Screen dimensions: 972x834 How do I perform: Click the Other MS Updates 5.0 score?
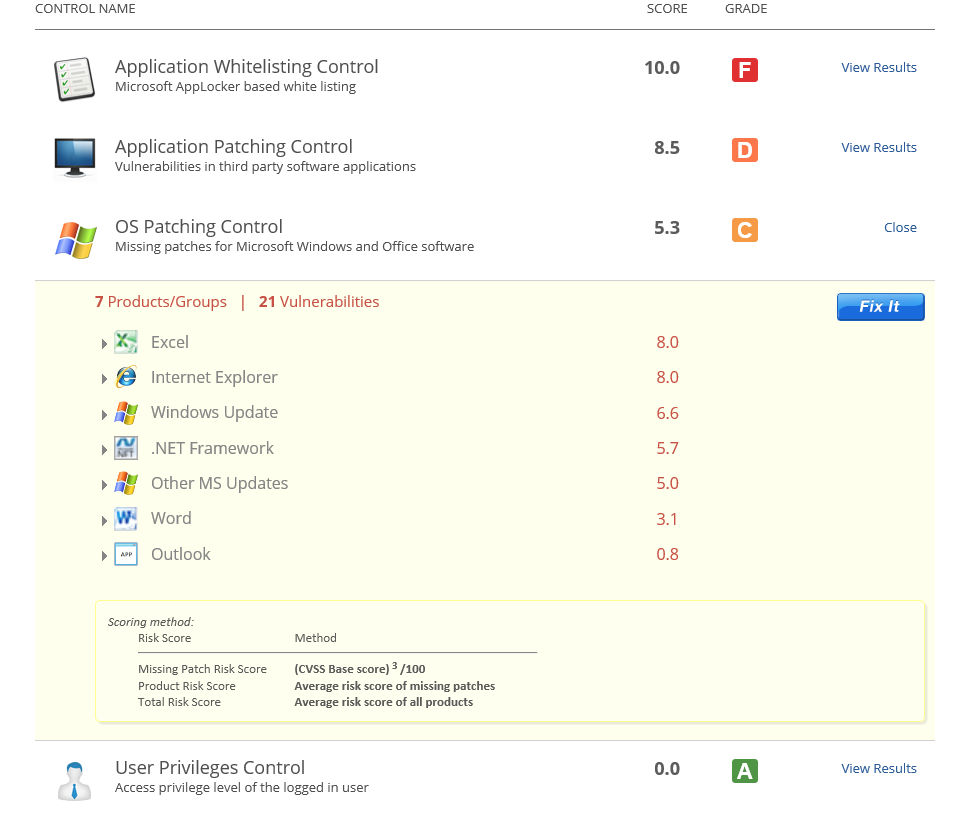pos(668,483)
